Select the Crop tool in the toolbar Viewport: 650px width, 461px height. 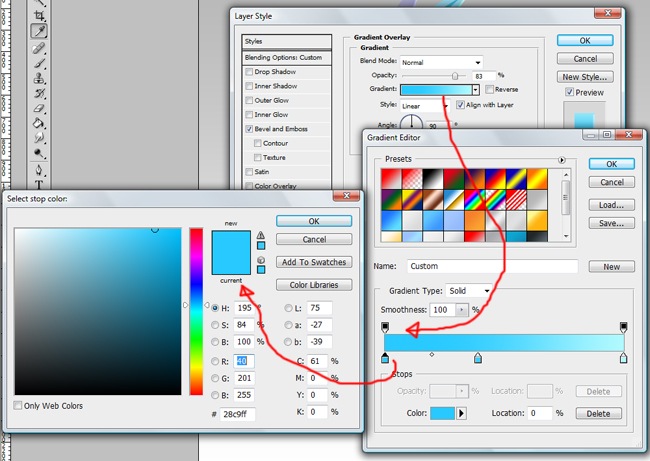(x=40, y=17)
